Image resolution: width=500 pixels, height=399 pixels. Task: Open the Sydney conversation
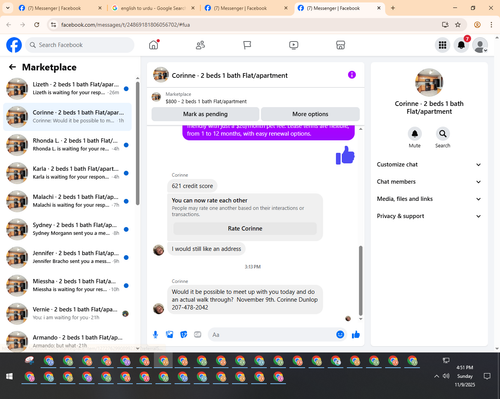(68, 229)
